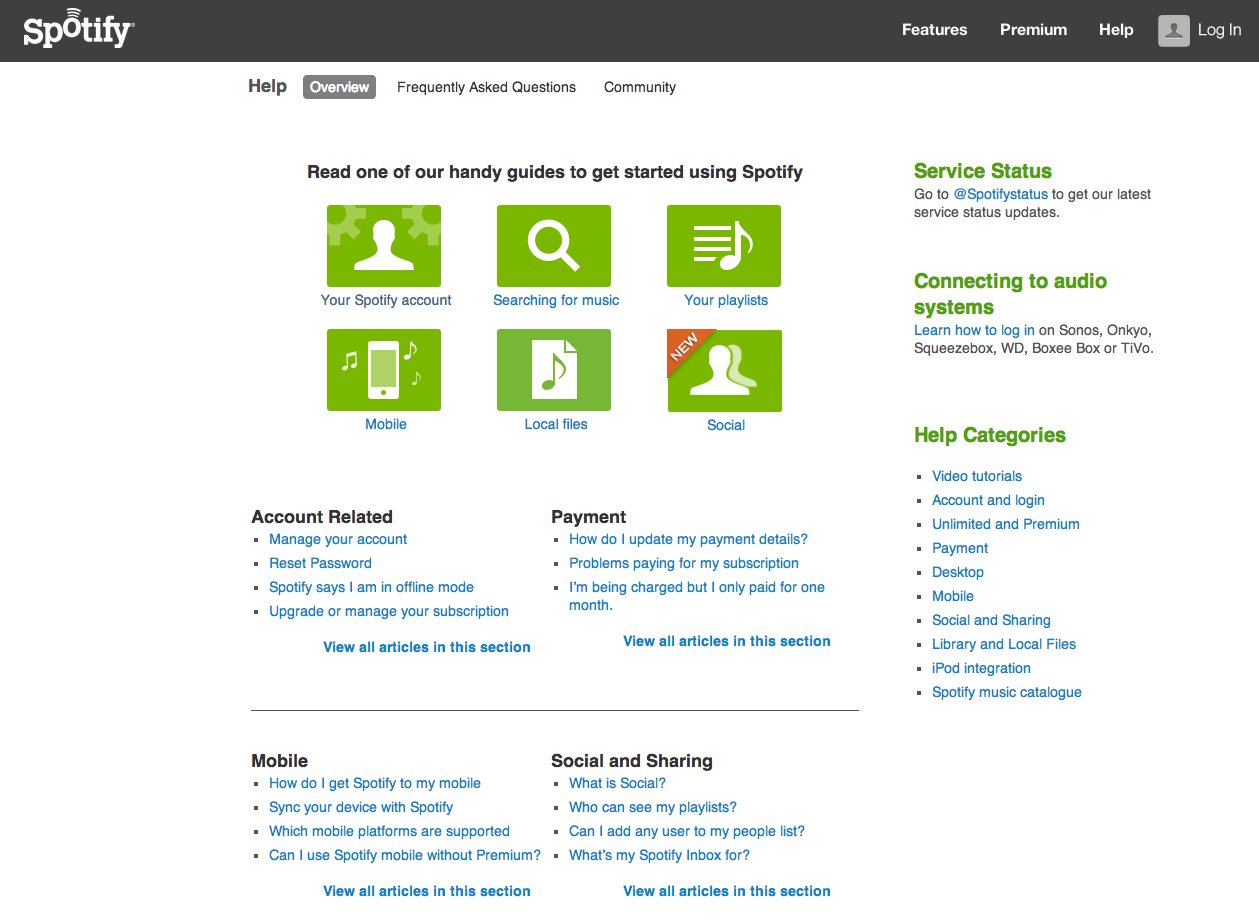Click the Account Related section heading

click(x=322, y=517)
